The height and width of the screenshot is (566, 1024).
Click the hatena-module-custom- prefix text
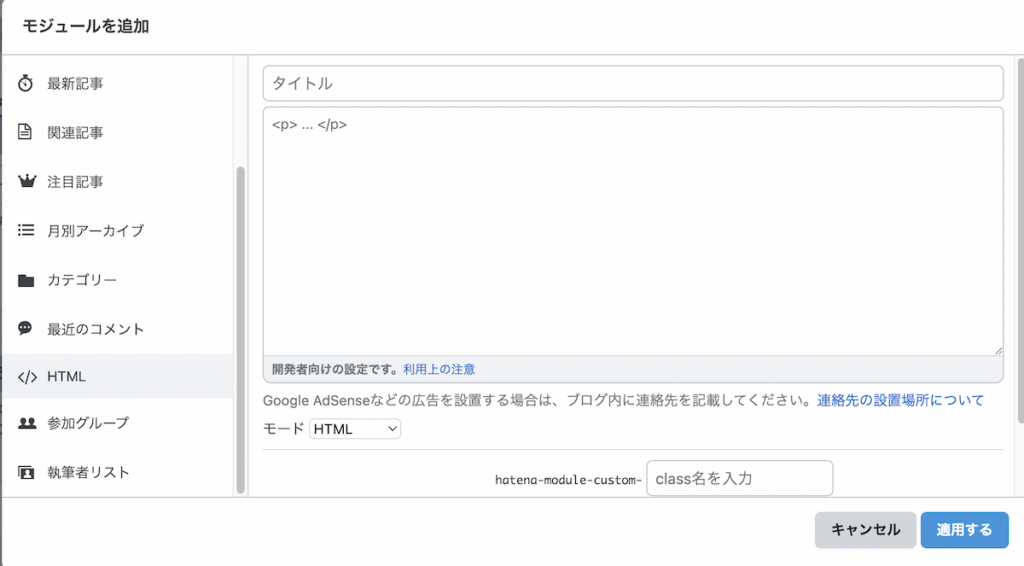pos(568,480)
